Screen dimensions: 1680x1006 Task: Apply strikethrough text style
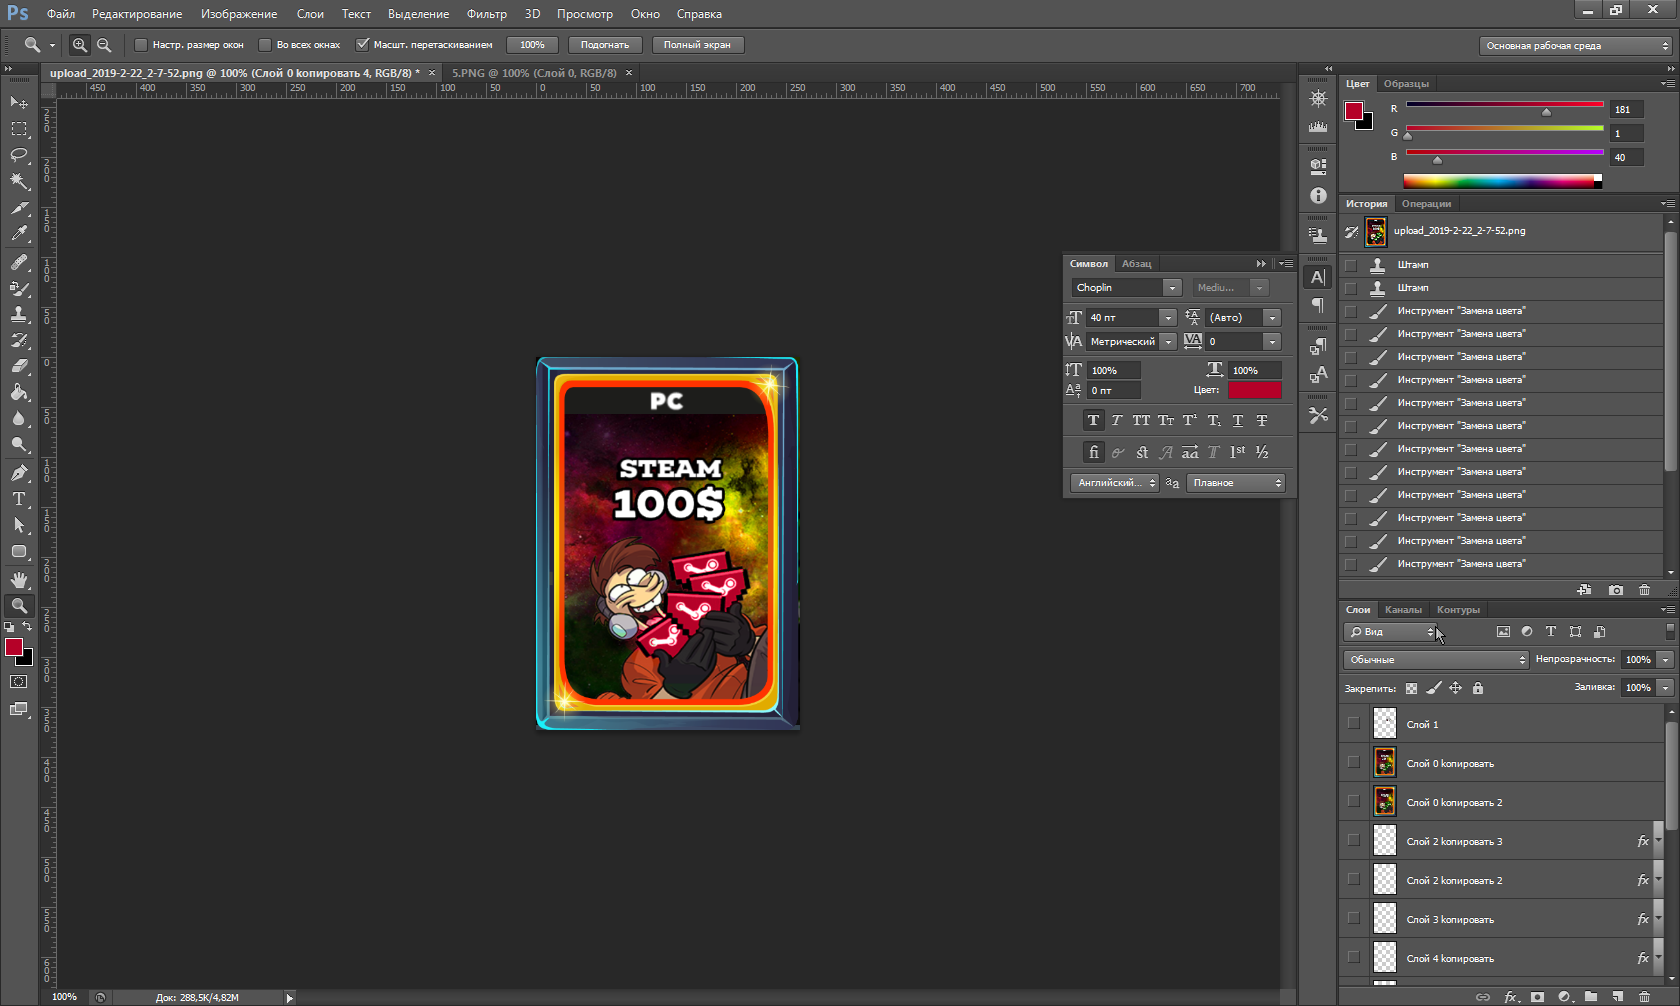[x=1262, y=421]
